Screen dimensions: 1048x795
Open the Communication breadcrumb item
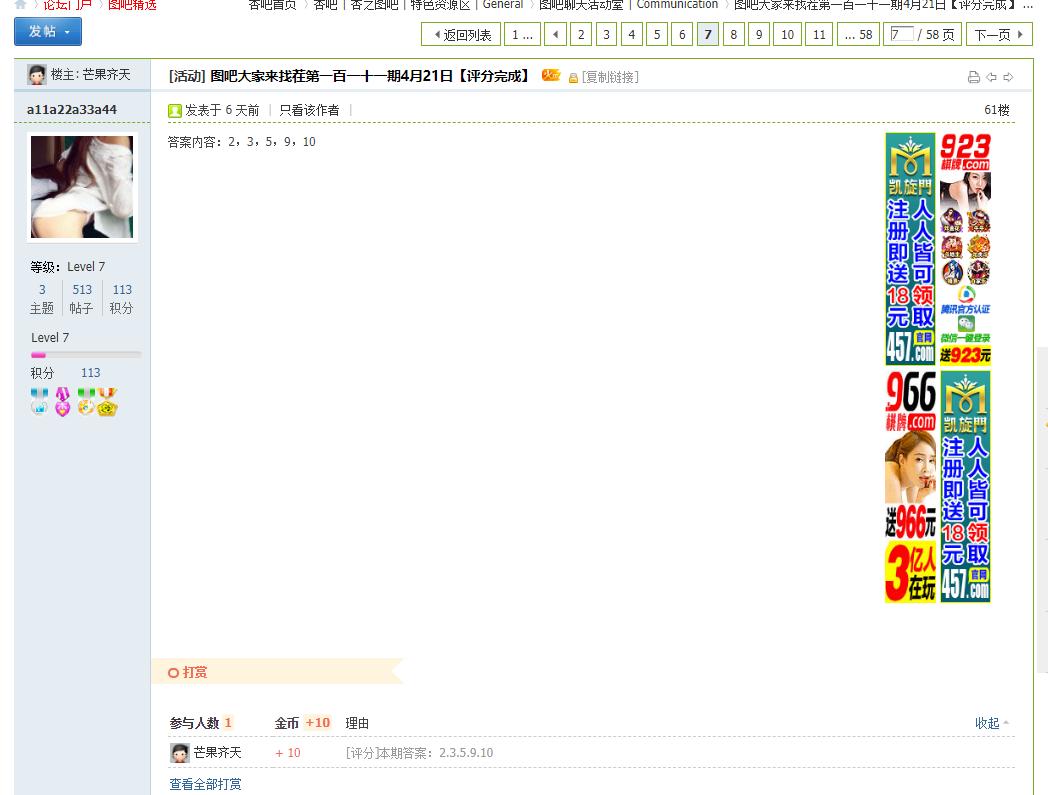(x=677, y=5)
